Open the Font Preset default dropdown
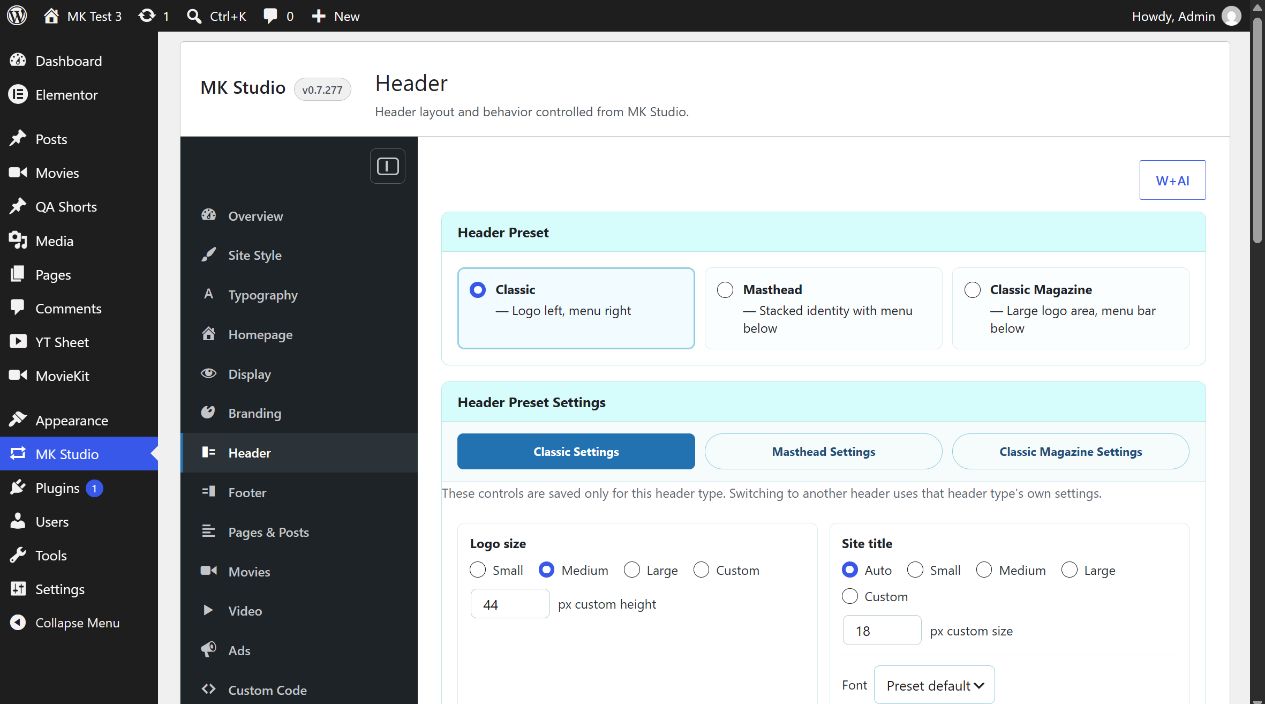The image size is (1265, 704). coord(934,685)
